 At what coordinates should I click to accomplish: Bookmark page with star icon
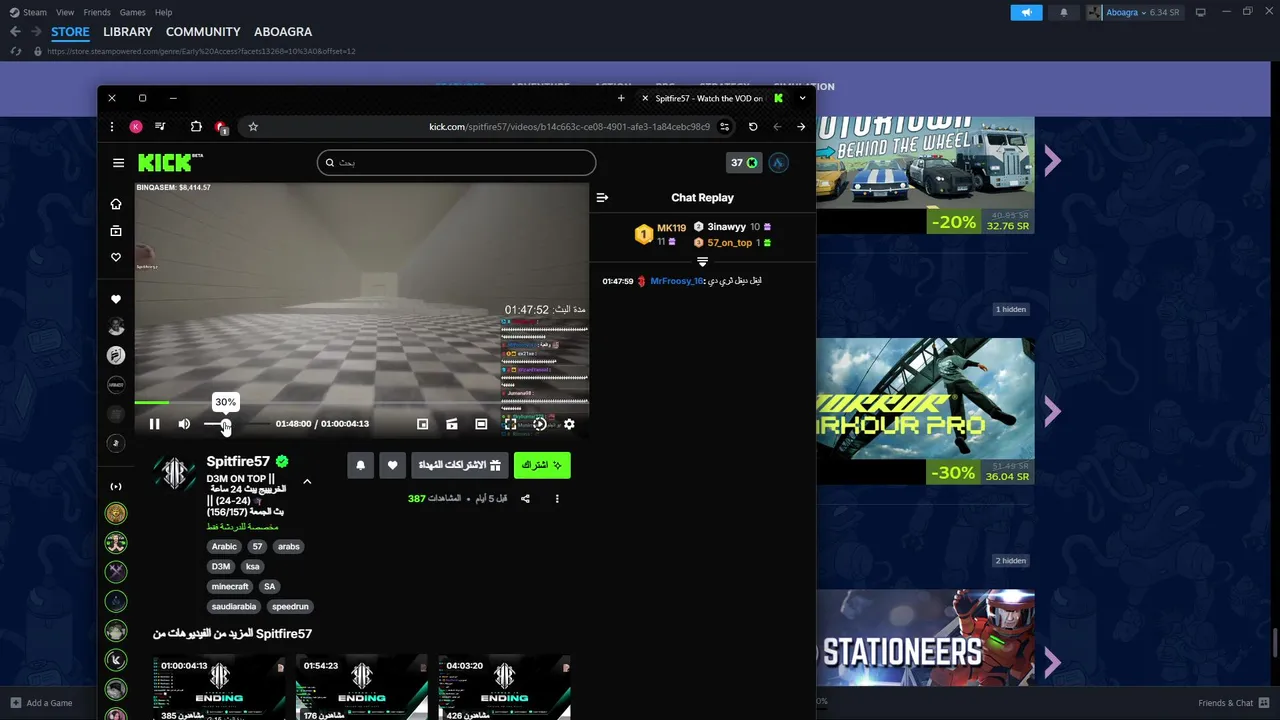[253, 127]
